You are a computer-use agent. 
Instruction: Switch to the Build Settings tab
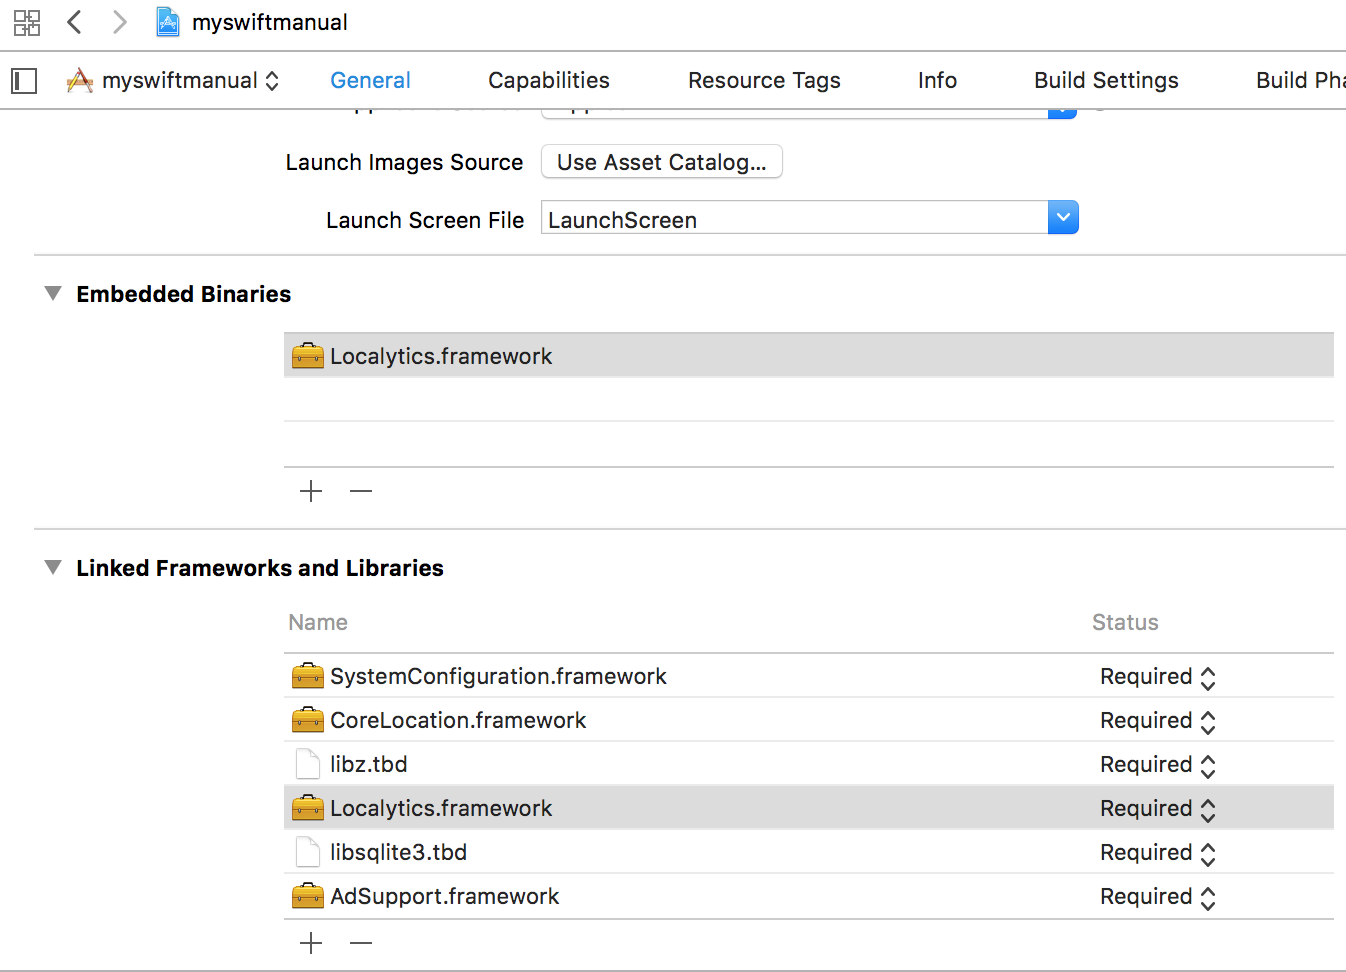point(1106,81)
